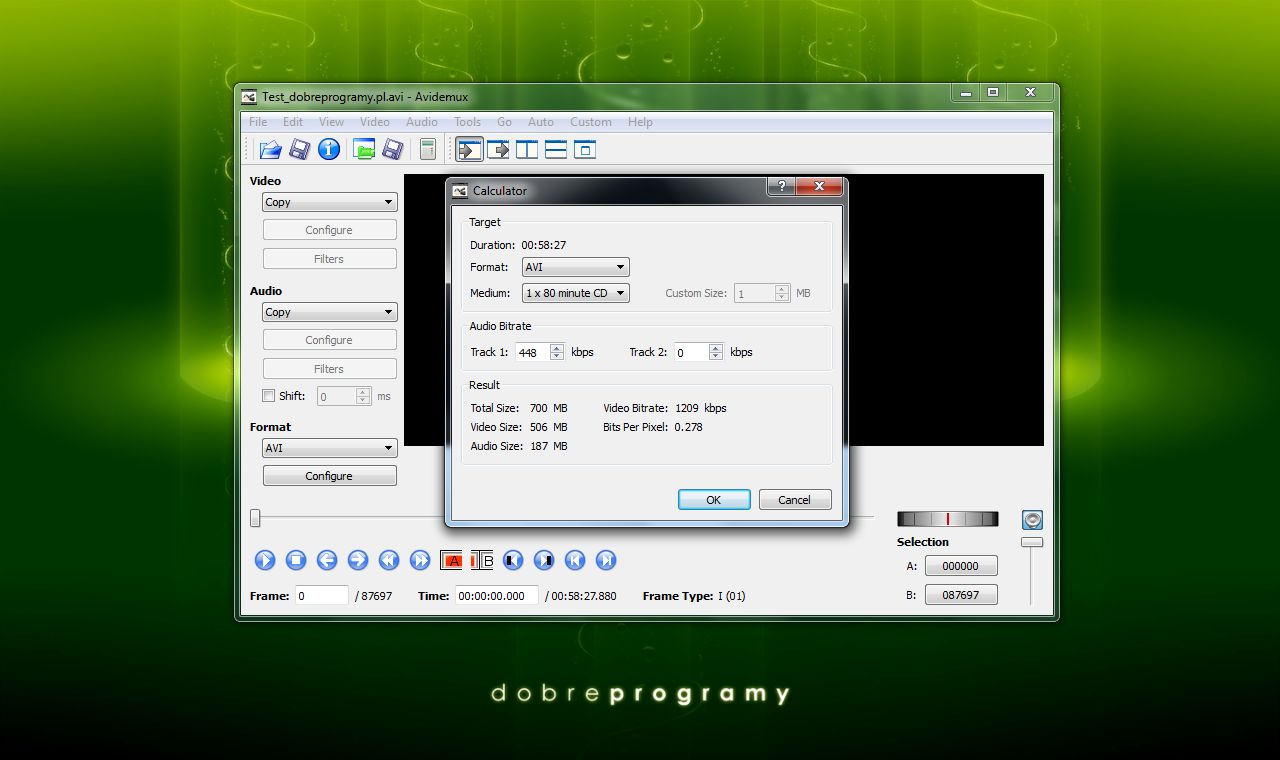The width and height of the screenshot is (1280, 760).
Task: Open the bitrate calculator toolbar icon
Action: [x=428, y=150]
